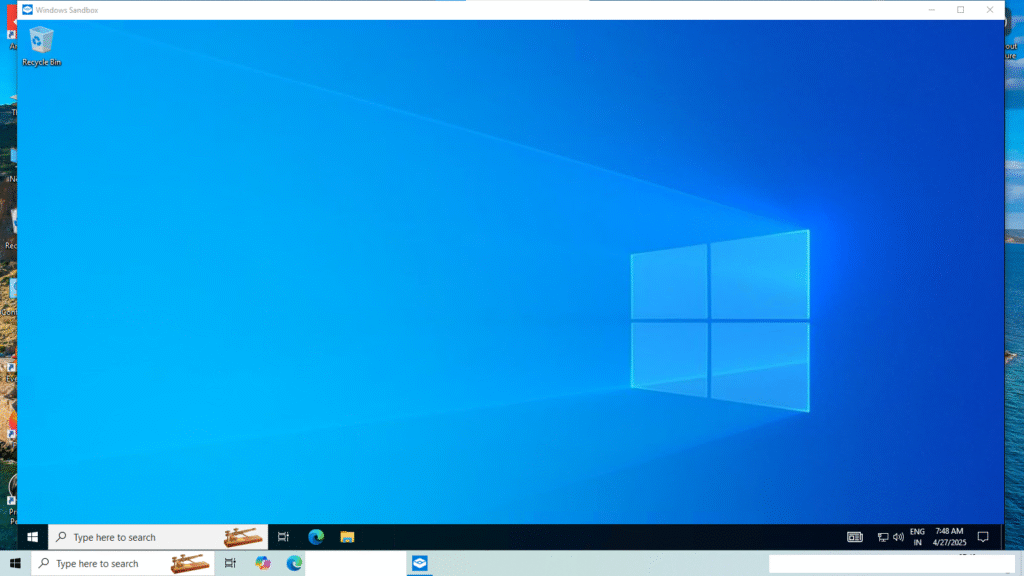The height and width of the screenshot is (576, 1024).
Task: Select the Recycle Bin desktop icon in the sandbox
Action: coord(41,46)
